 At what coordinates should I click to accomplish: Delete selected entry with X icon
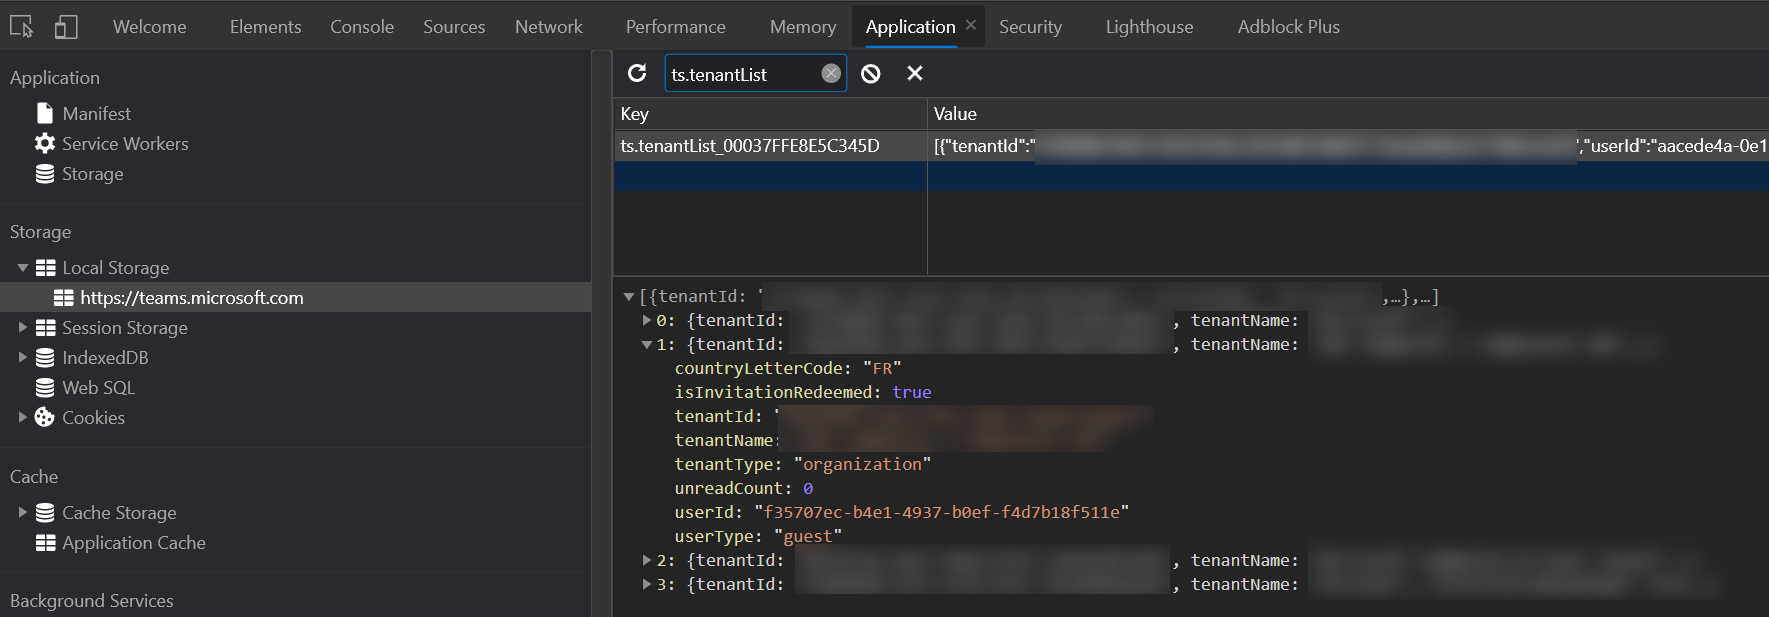[x=914, y=73]
